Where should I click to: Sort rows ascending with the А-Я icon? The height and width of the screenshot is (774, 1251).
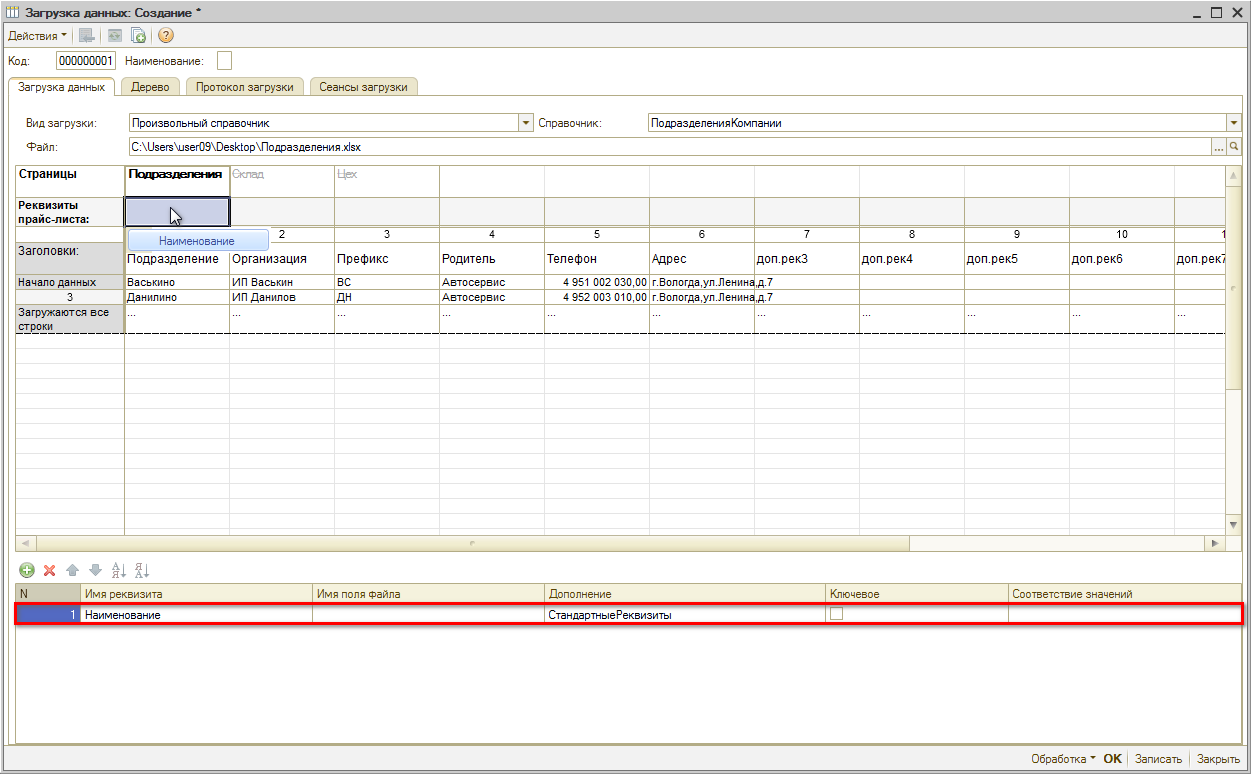point(118,570)
